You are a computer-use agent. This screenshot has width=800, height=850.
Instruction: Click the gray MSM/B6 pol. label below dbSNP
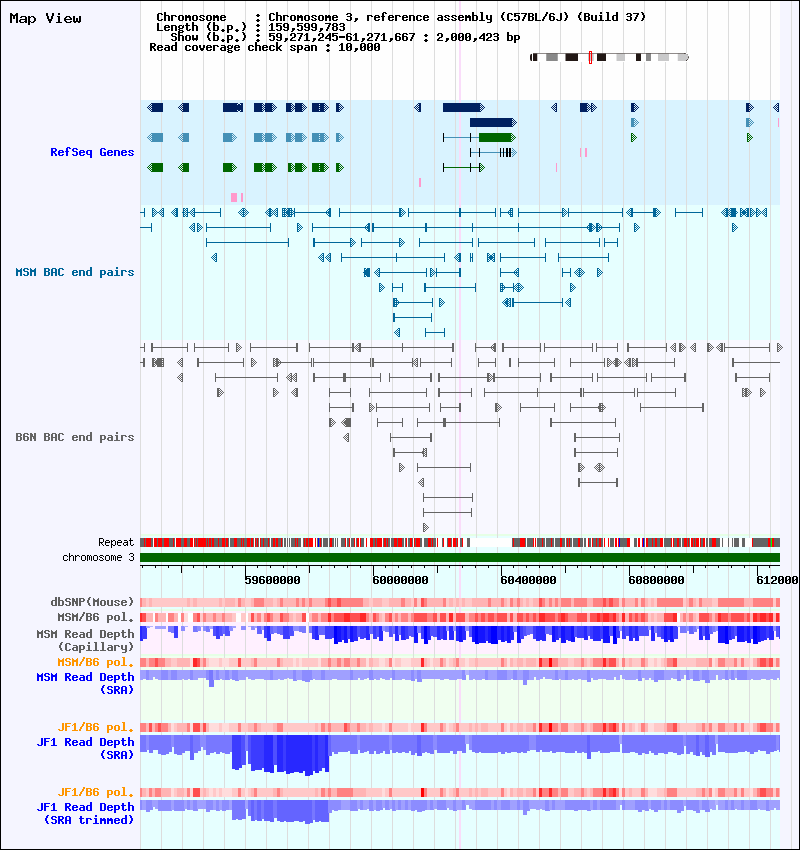point(95,617)
